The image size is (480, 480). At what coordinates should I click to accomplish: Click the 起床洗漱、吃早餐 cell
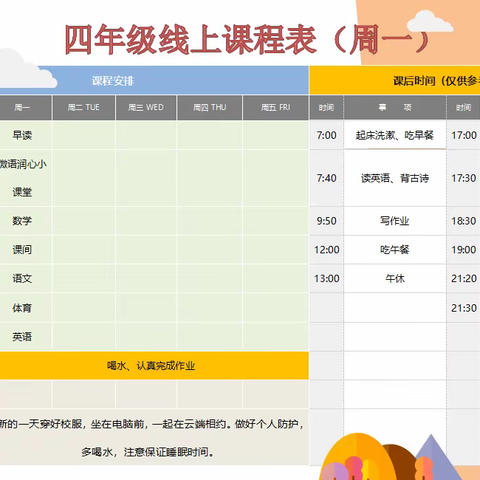coord(395,135)
